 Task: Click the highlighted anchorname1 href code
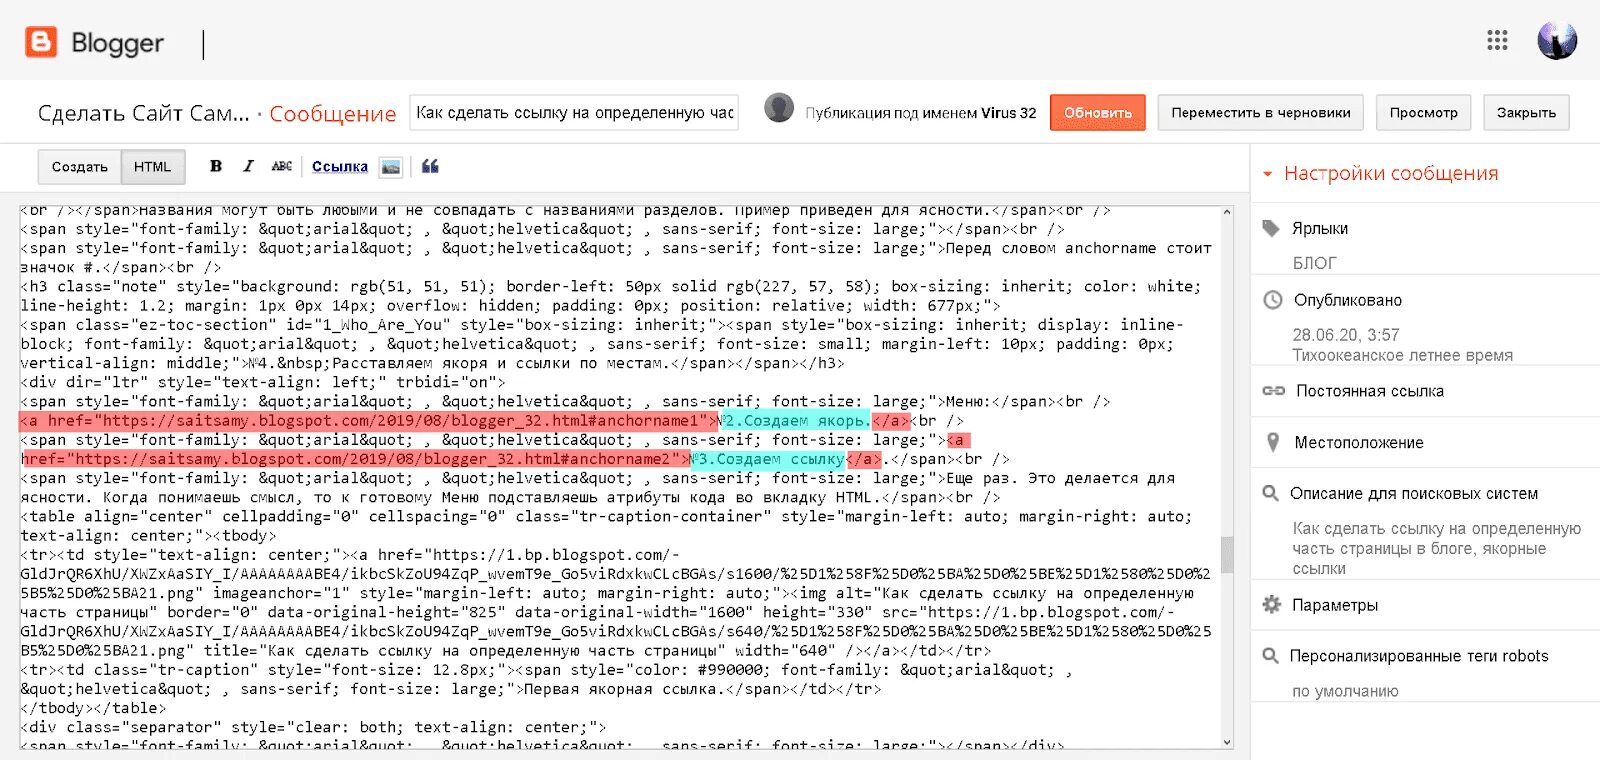[368, 421]
